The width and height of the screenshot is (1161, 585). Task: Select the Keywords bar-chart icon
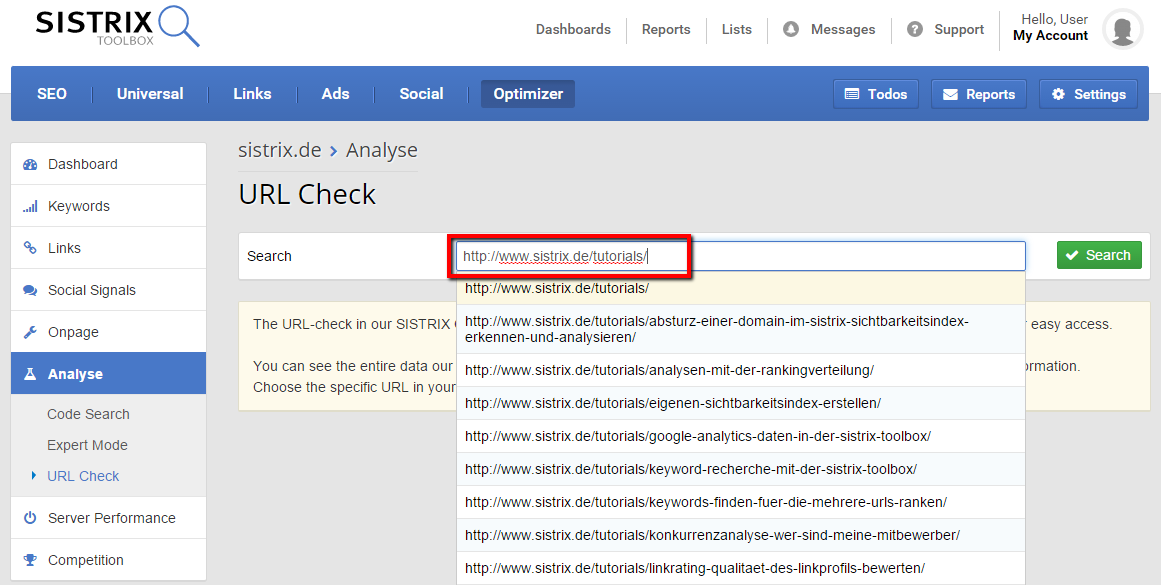click(29, 205)
